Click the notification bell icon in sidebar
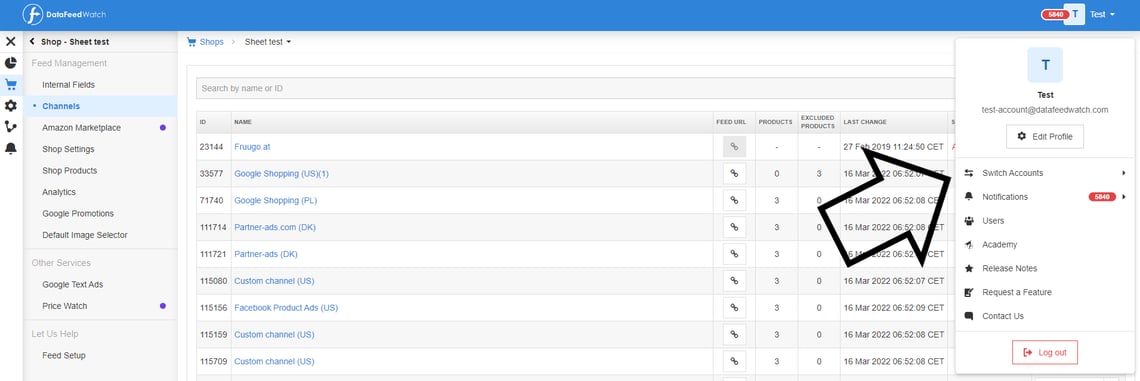The height and width of the screenshot is (381, 1140). point(10,148)
